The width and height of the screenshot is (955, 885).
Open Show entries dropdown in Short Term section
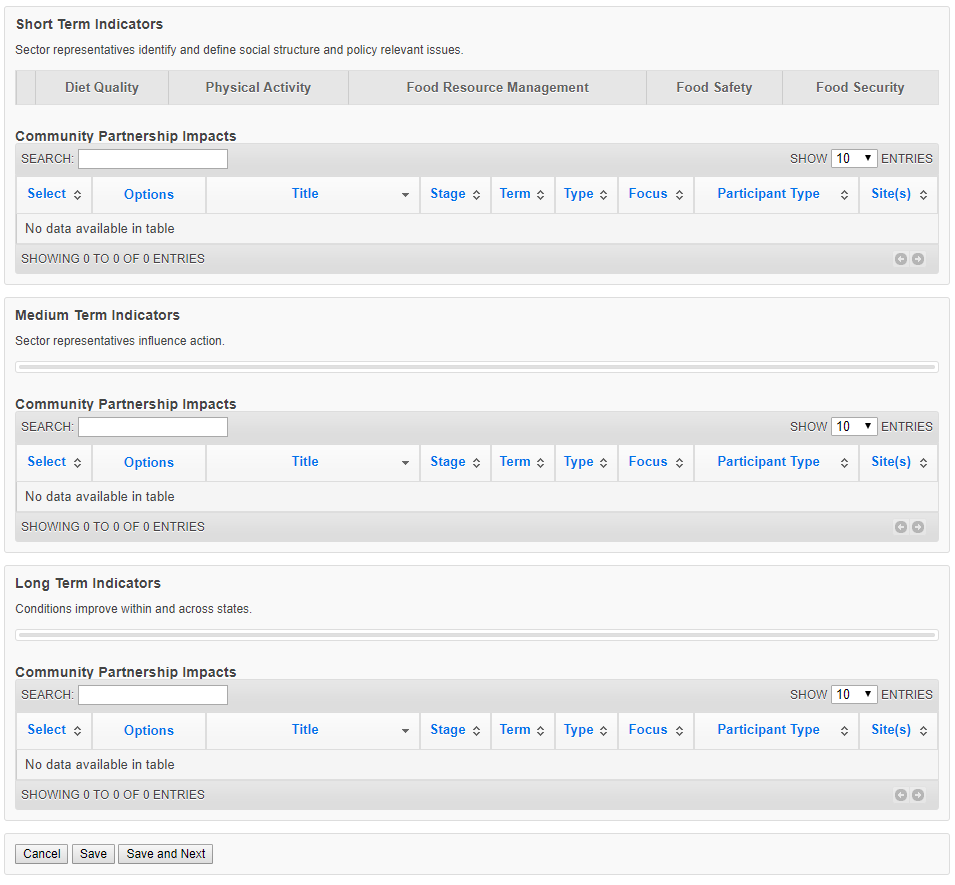click(854, 158)
